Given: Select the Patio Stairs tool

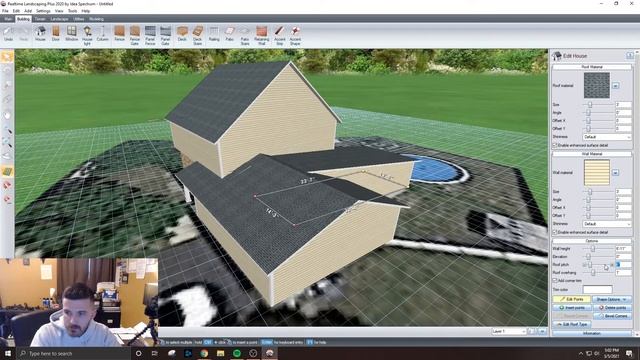Looking at the screenshot, I should click(245, 36).
